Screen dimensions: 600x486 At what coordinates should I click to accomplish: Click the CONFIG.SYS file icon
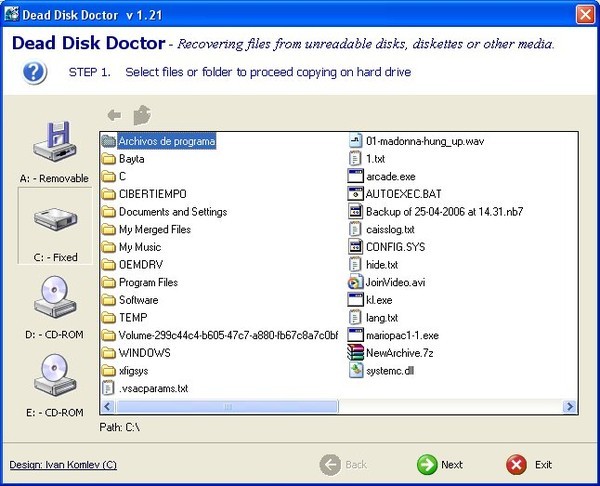355,247
